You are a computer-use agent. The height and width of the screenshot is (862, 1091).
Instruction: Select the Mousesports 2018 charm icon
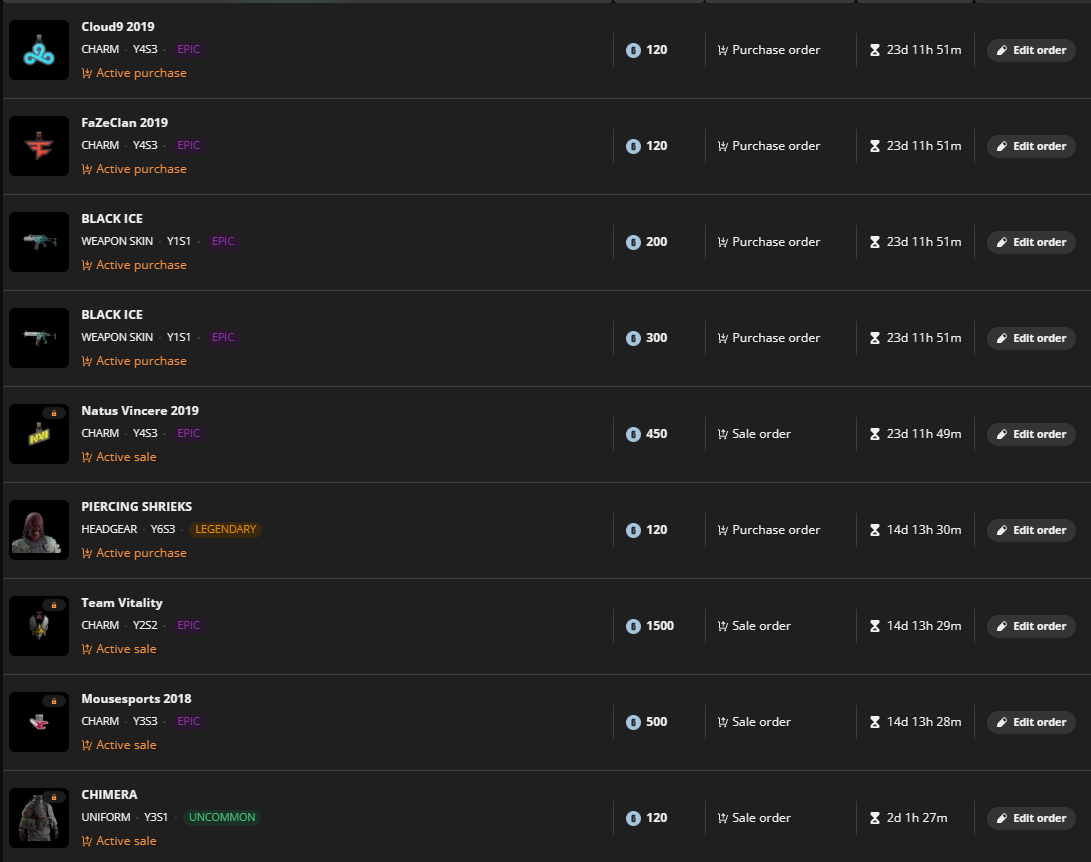39,722
